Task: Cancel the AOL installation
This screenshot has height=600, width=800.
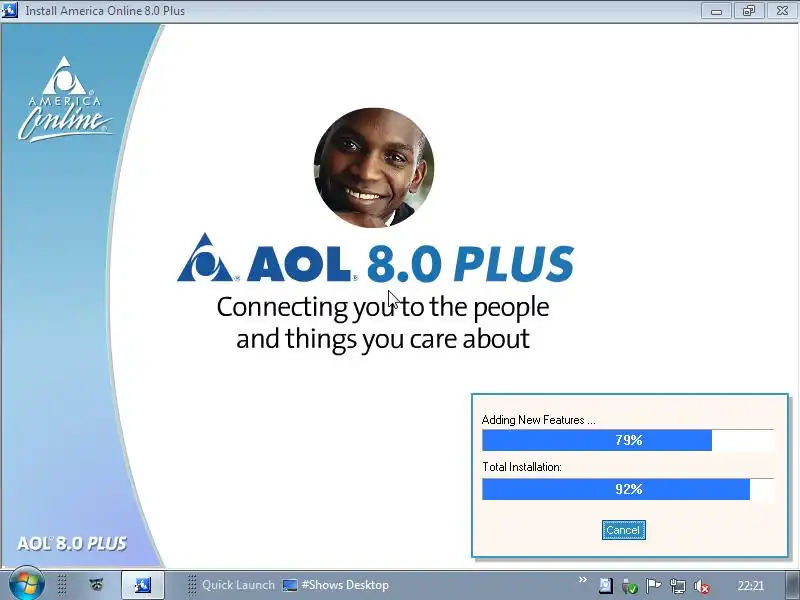Action: point(623,530)
